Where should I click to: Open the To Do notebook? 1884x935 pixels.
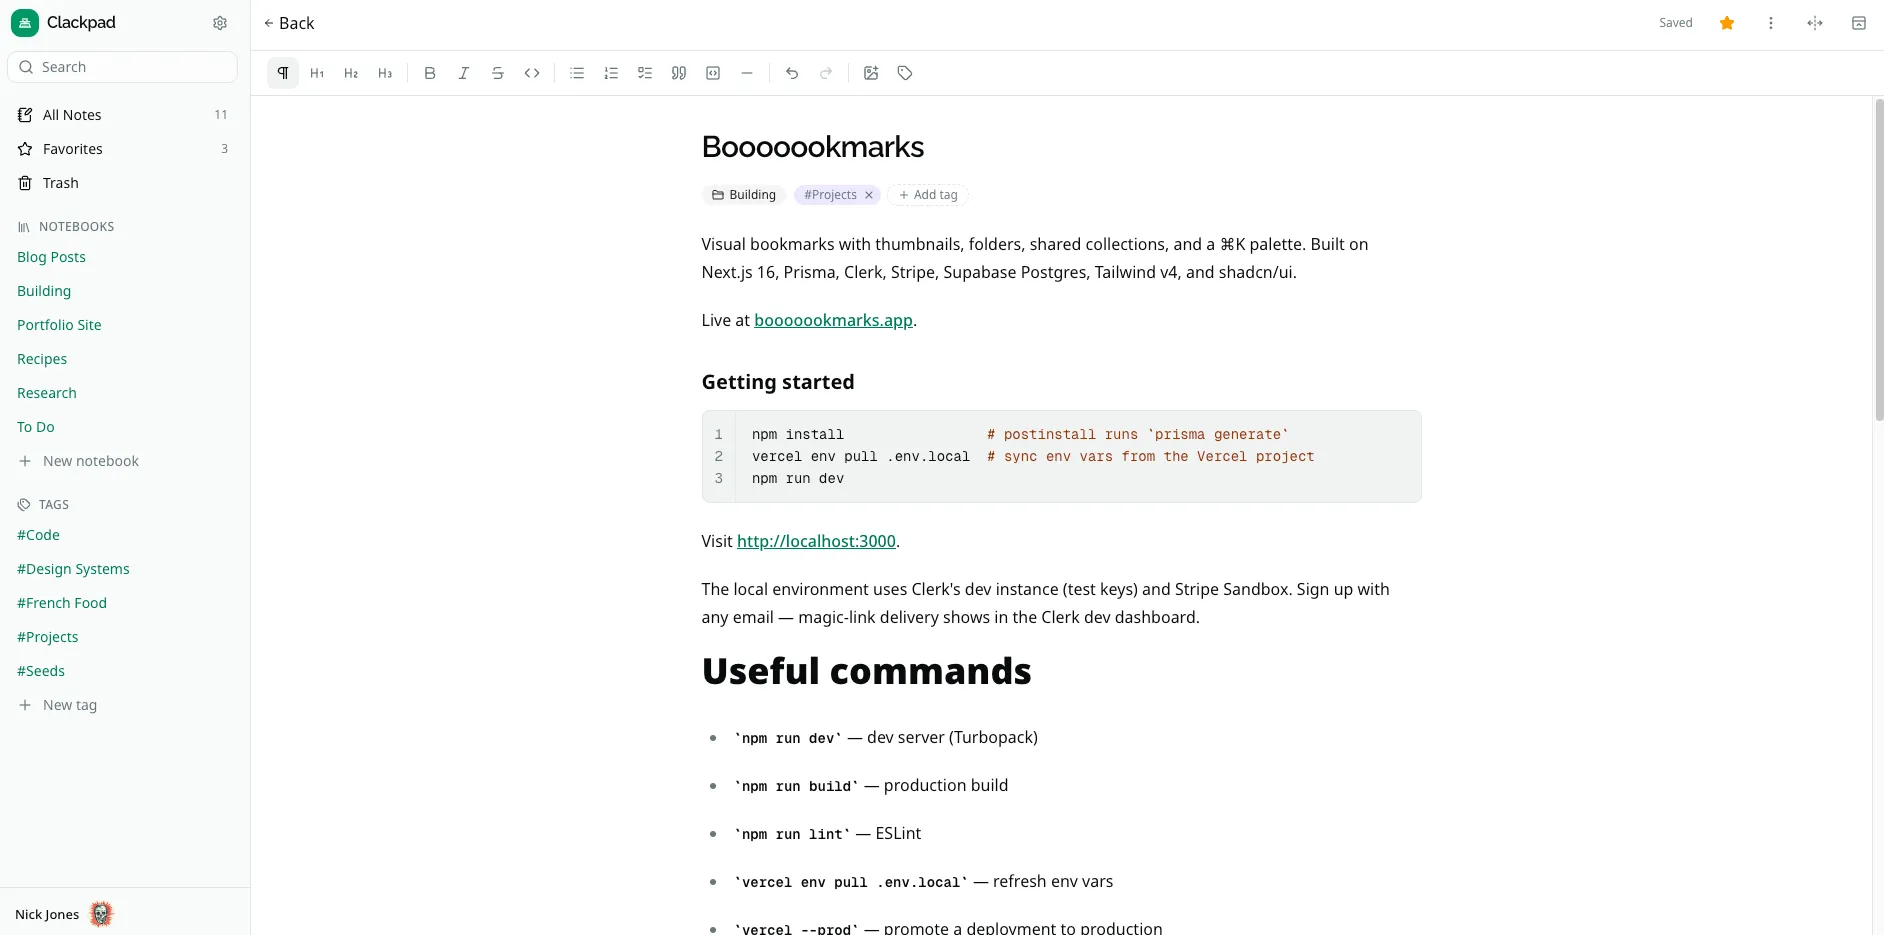point(36,427)
